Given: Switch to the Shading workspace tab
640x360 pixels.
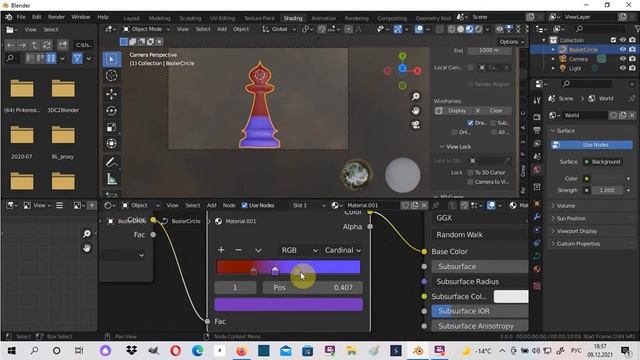Looking at the screenshot, I should [293, 18].
